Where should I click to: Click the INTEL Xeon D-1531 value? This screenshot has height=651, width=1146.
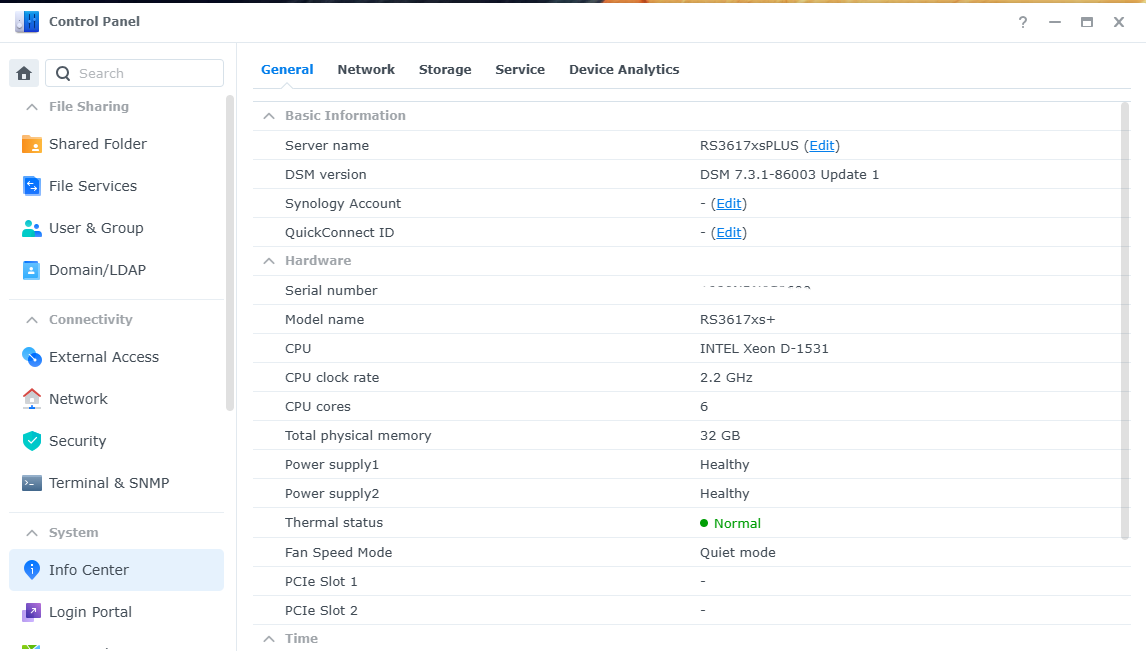[x=764, y=349]
